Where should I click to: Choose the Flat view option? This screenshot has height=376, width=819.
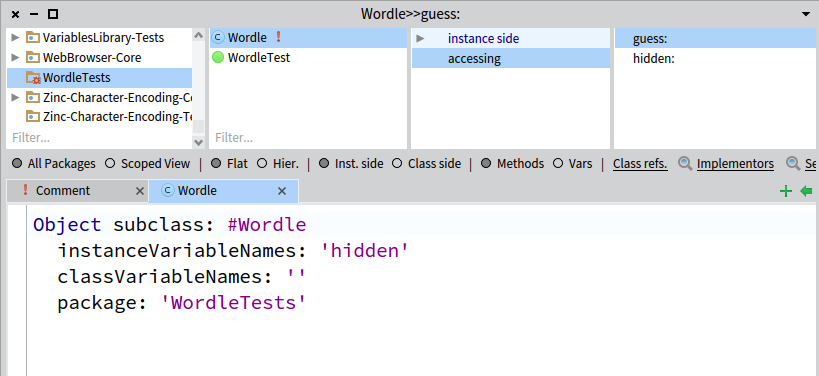point(216,163)
